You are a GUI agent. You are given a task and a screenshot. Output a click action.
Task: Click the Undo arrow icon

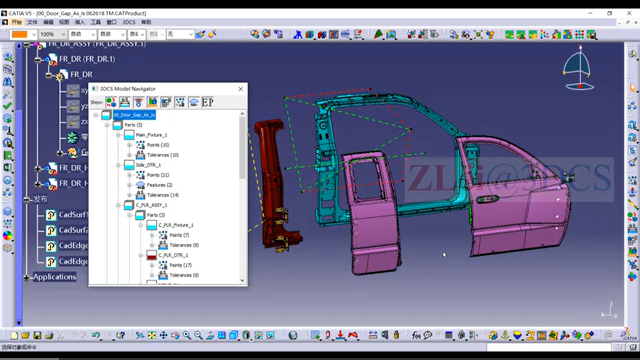coord(96,336)
